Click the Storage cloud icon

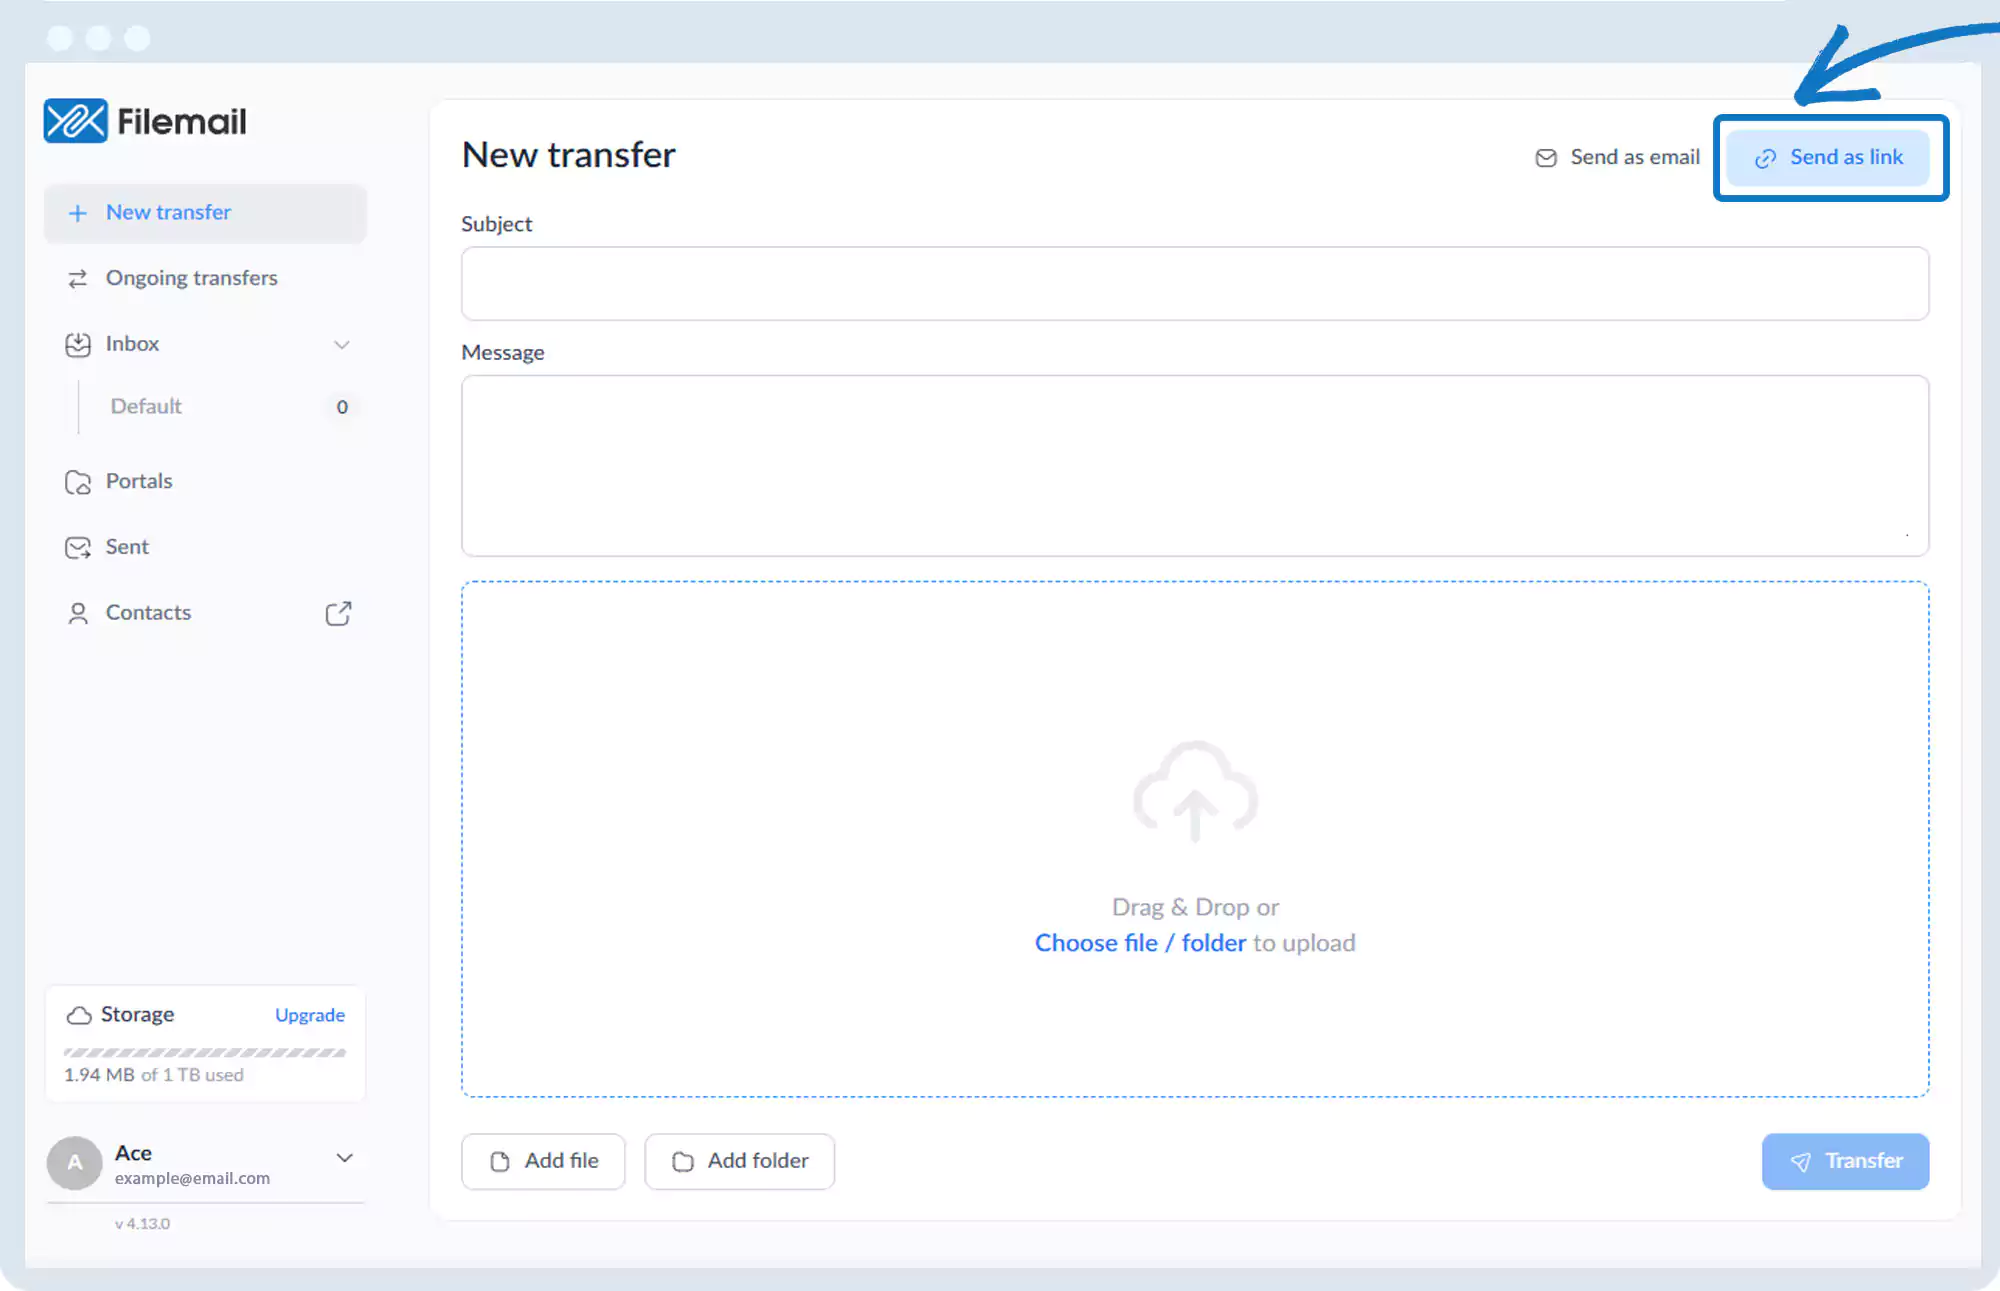point(79,1015)
